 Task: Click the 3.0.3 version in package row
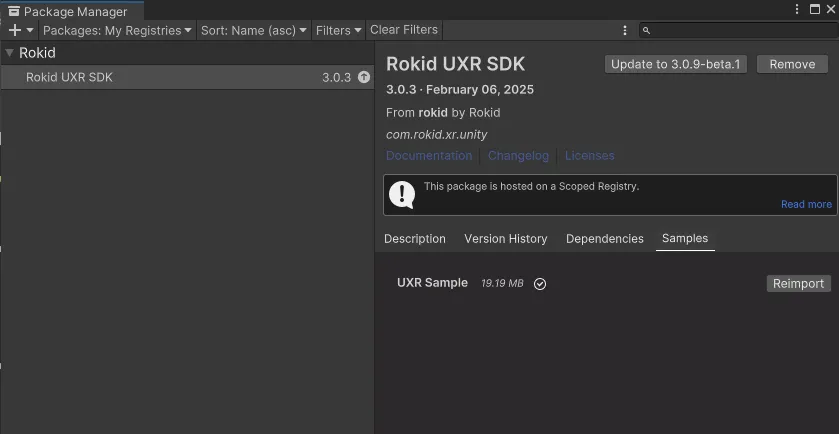click(x=337, y=78)
